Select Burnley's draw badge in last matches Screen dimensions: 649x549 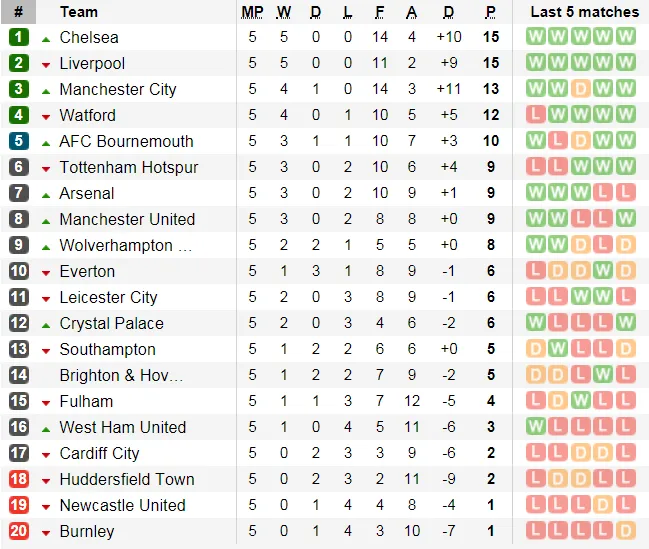tap(626, 531)
